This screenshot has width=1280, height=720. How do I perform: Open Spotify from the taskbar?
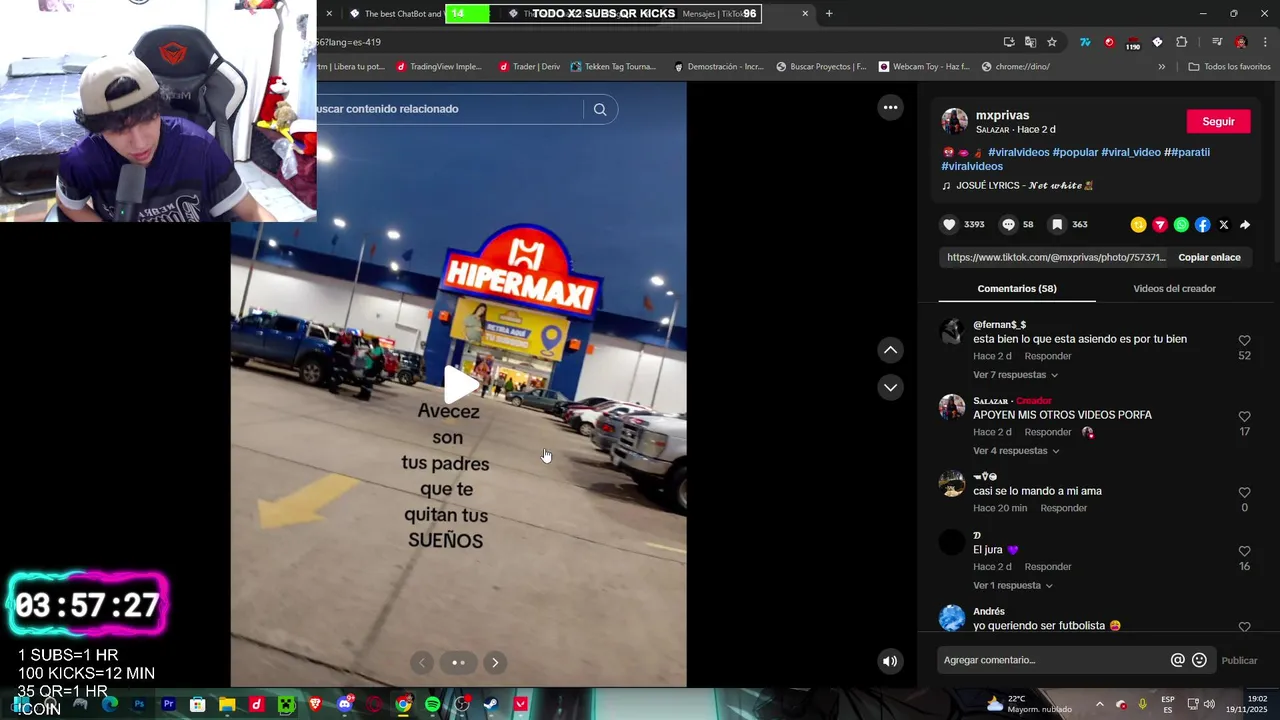[432, 704]
